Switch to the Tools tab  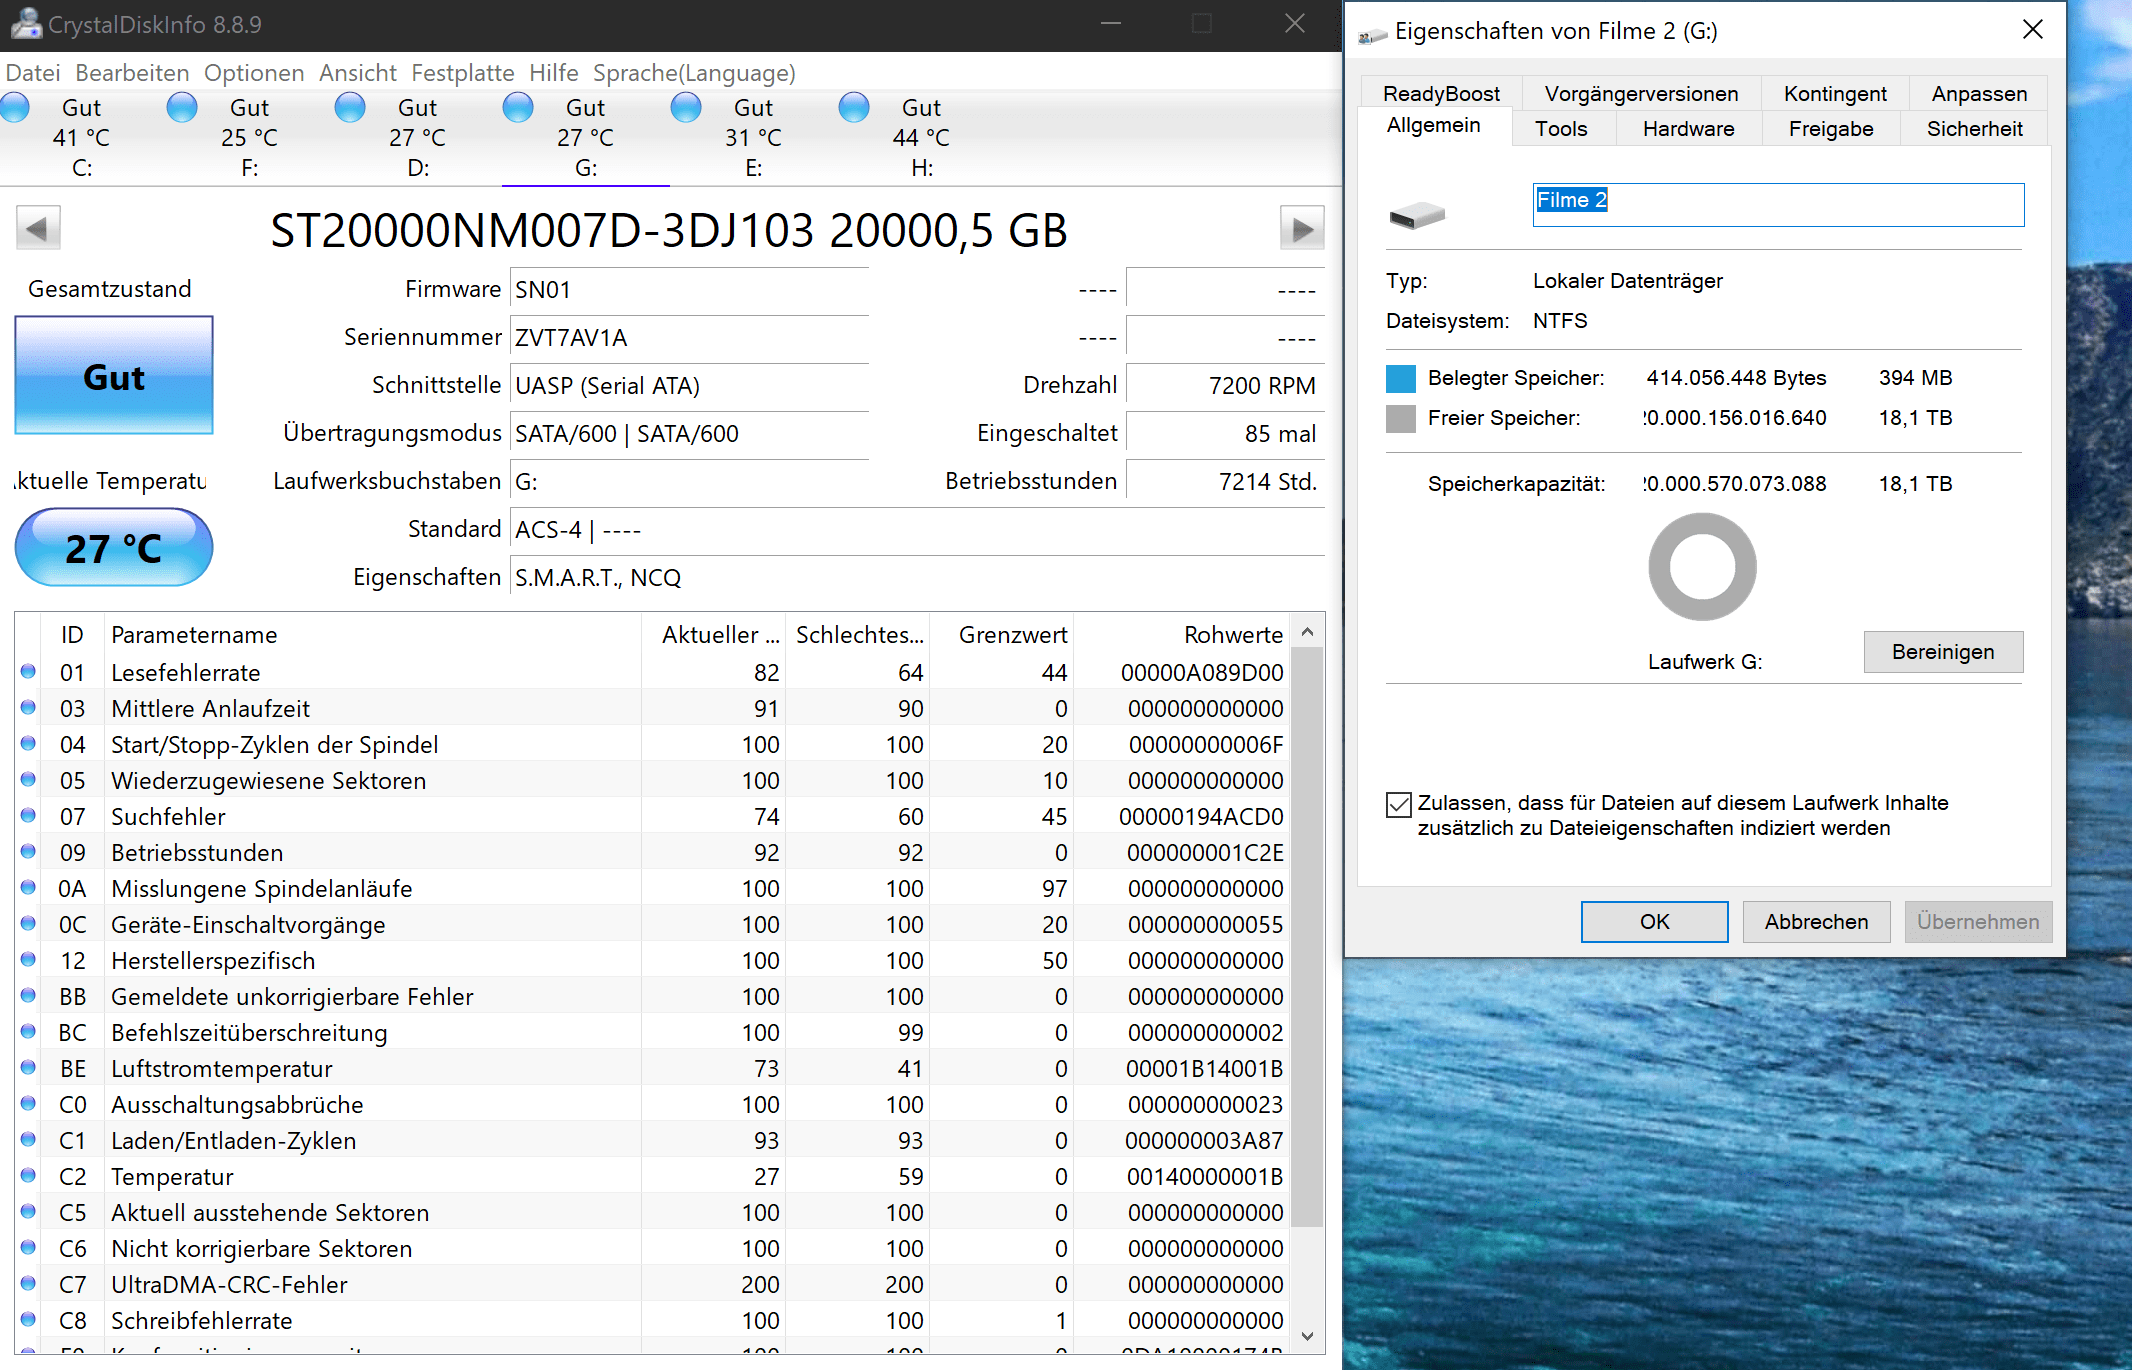[1562, 129]
